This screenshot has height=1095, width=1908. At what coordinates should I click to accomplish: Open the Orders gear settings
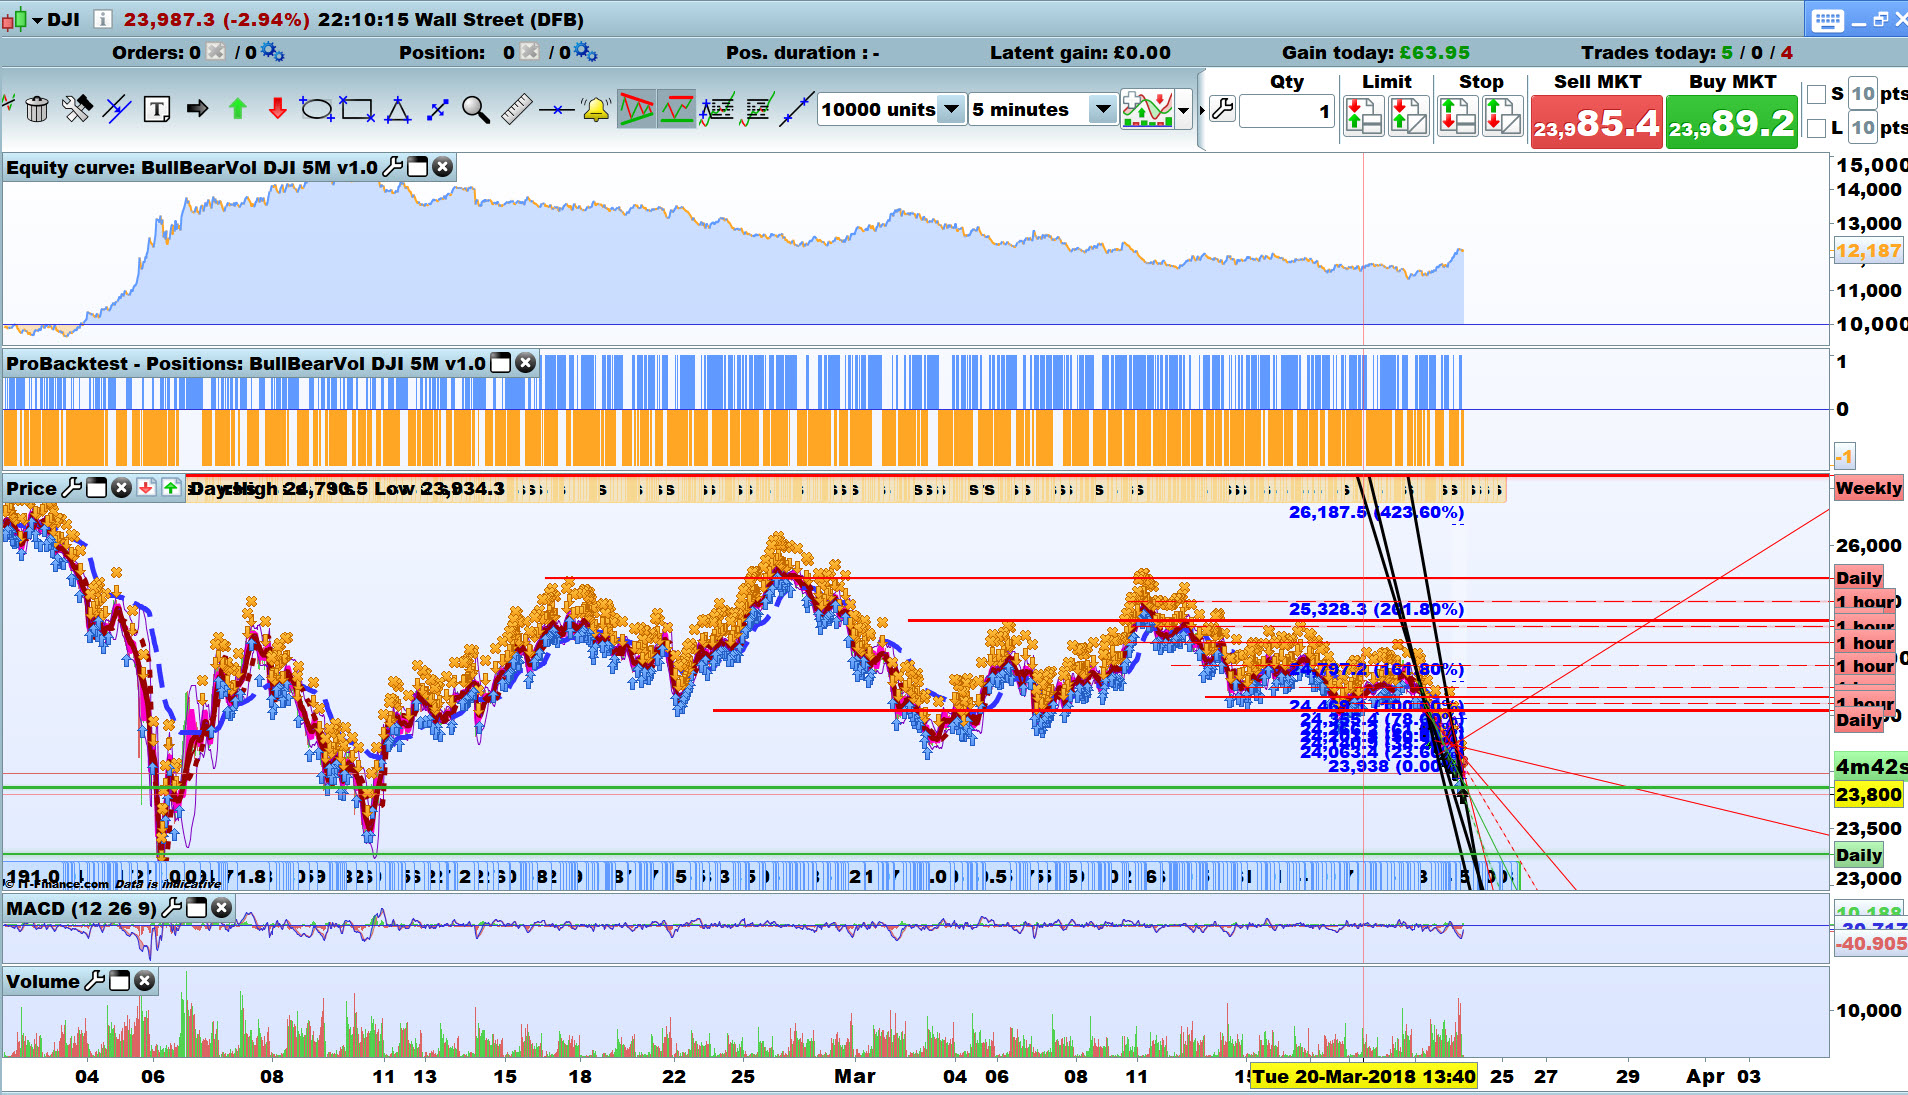(272, 52)
